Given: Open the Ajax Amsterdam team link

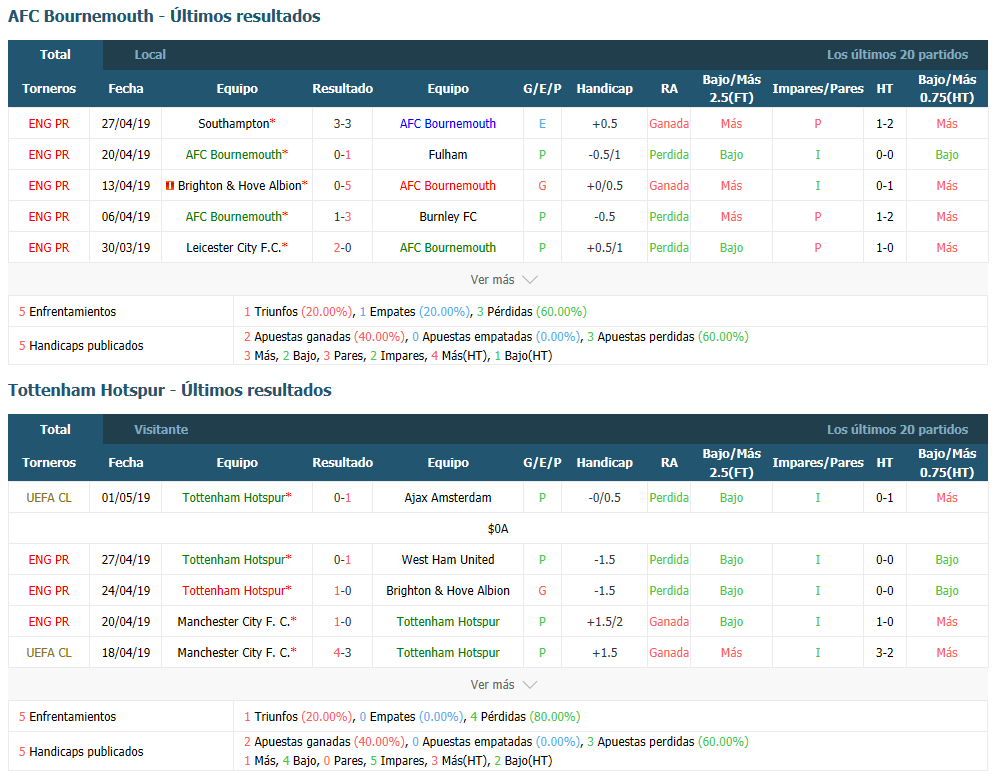Looking at the screenshot, I should 448,498.
